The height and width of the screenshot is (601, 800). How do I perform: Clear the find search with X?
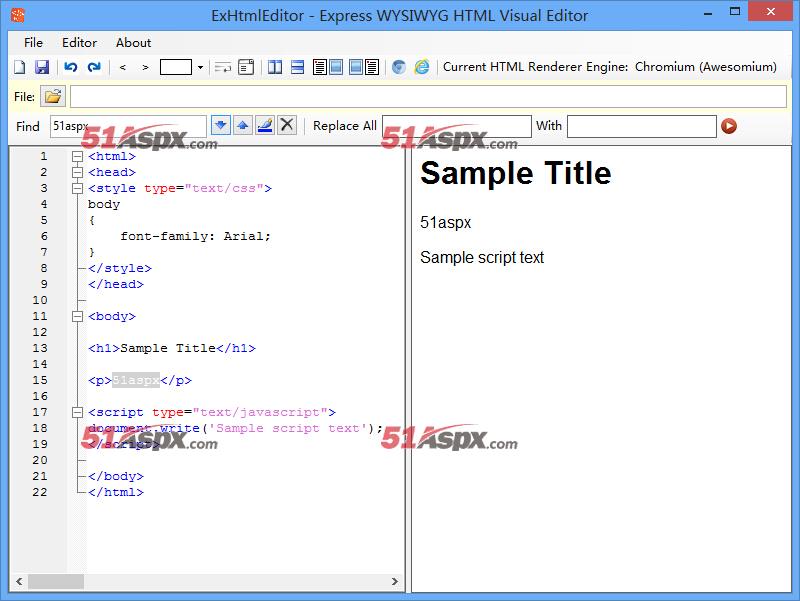[x=287, y=126]
